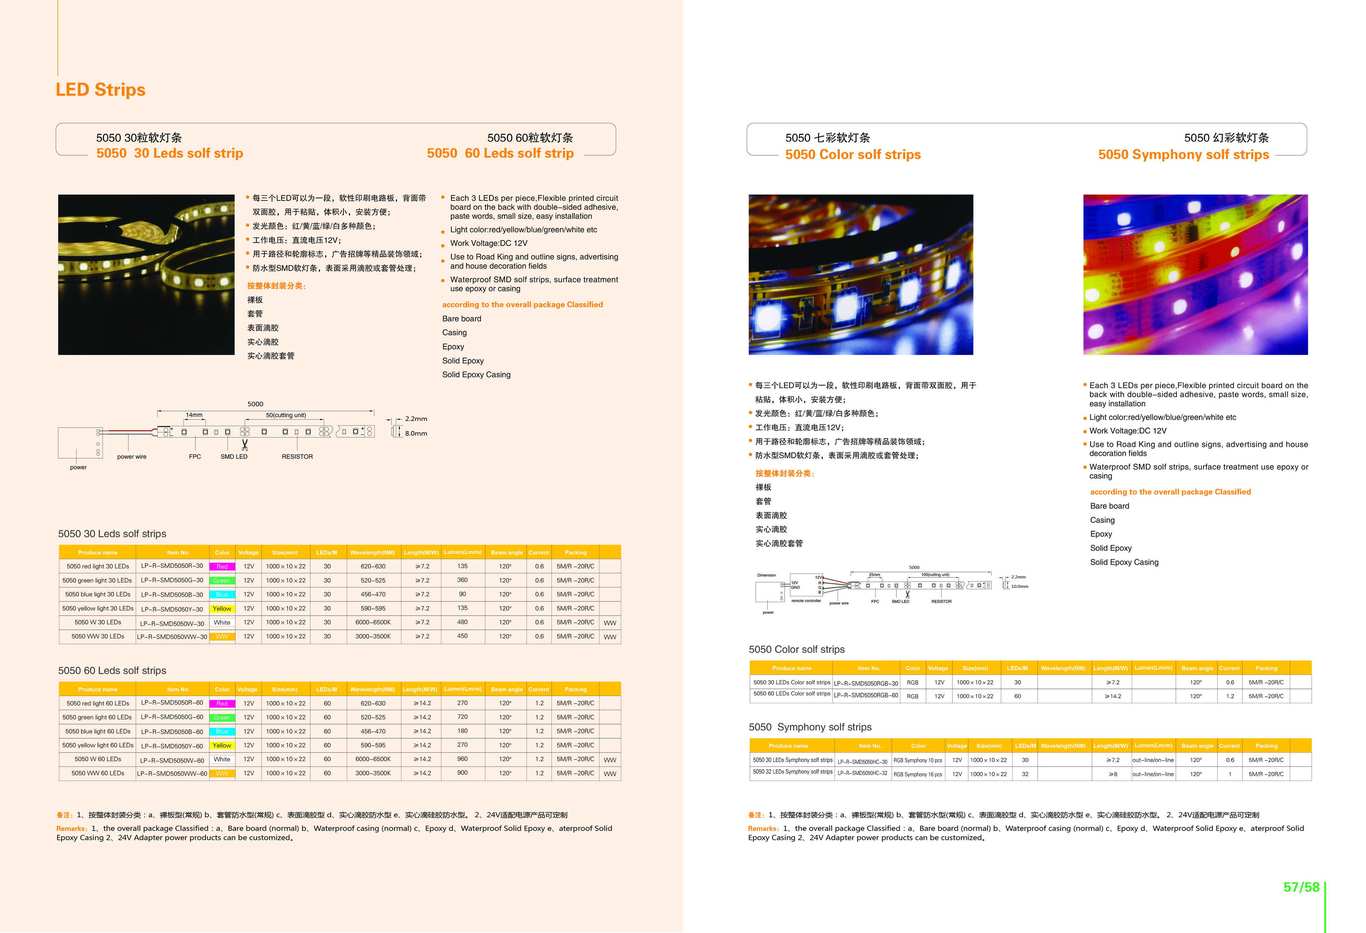Viewport: 1366px width, 933px height.
Task: Click lumen value '360' in 30 LEDs table
Action: tap(462, 580)
